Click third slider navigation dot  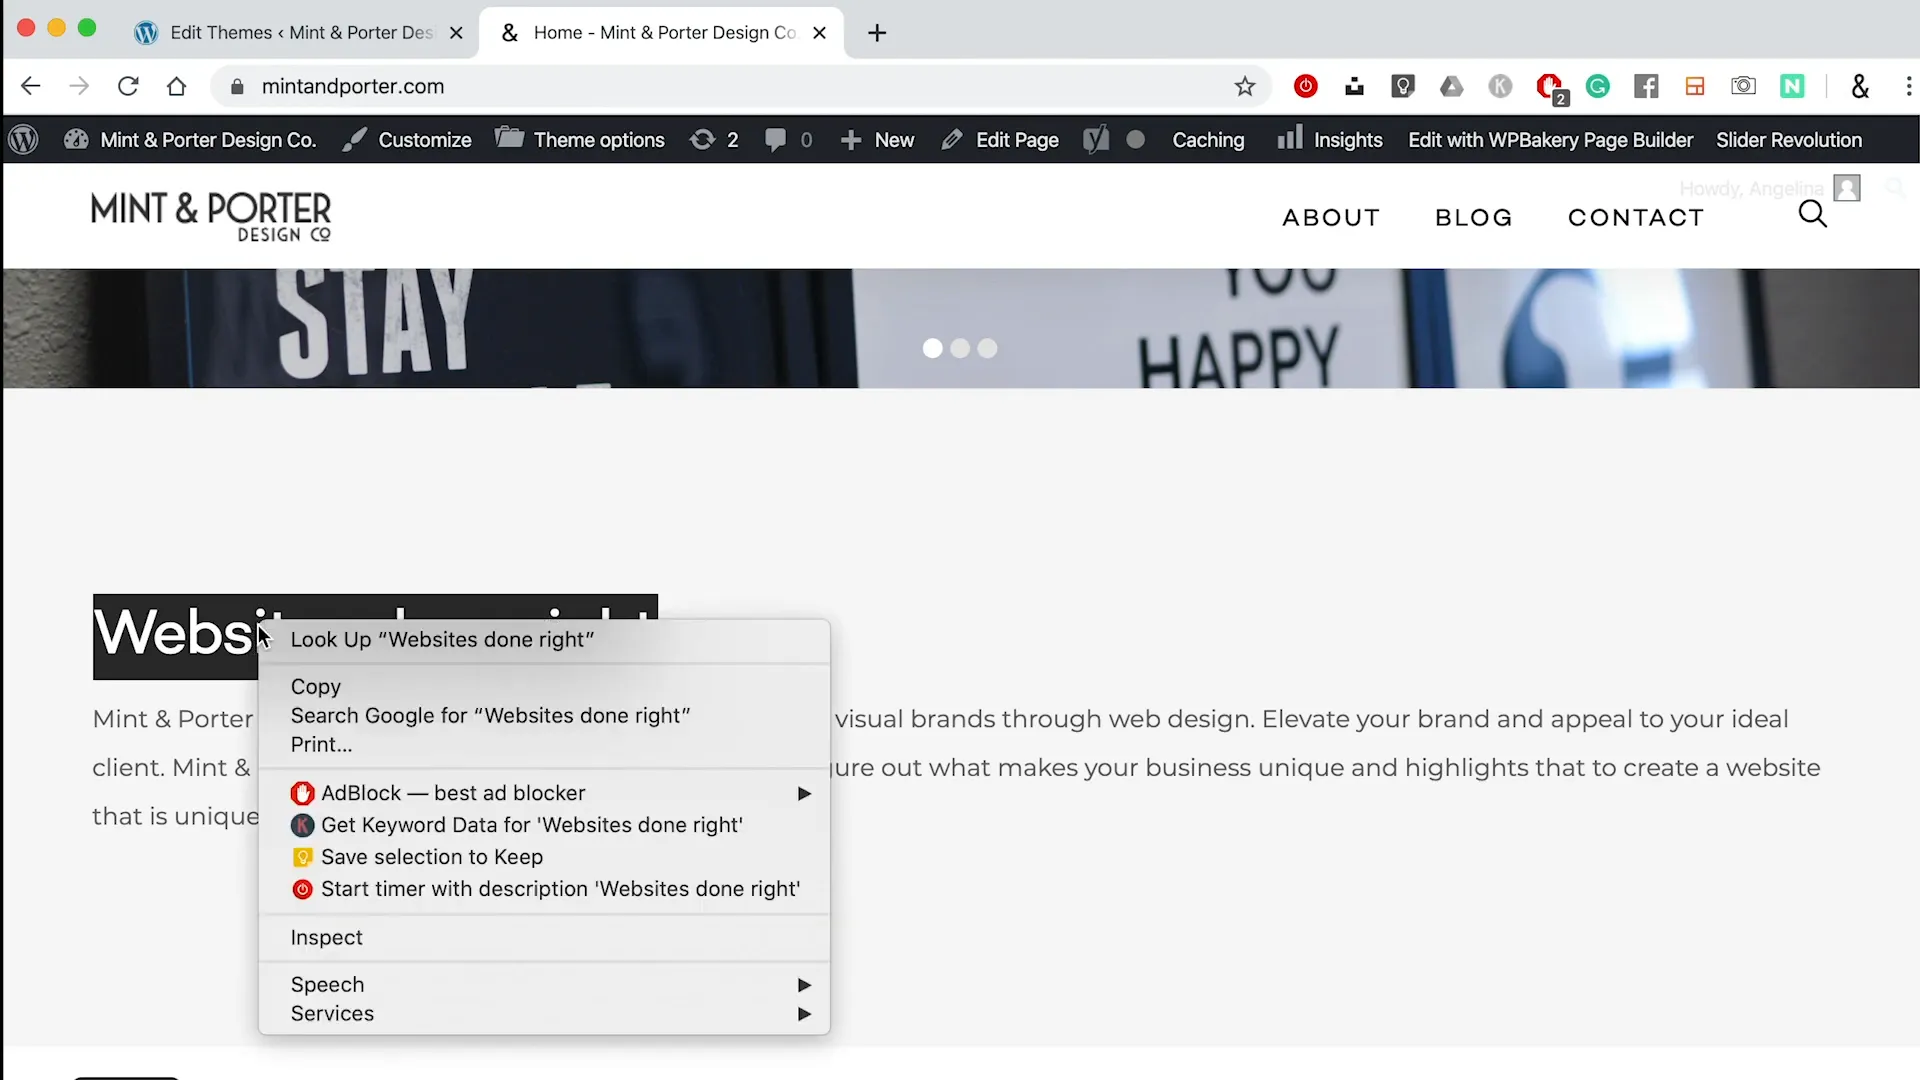pyautogui.click(x=988, y=347)
